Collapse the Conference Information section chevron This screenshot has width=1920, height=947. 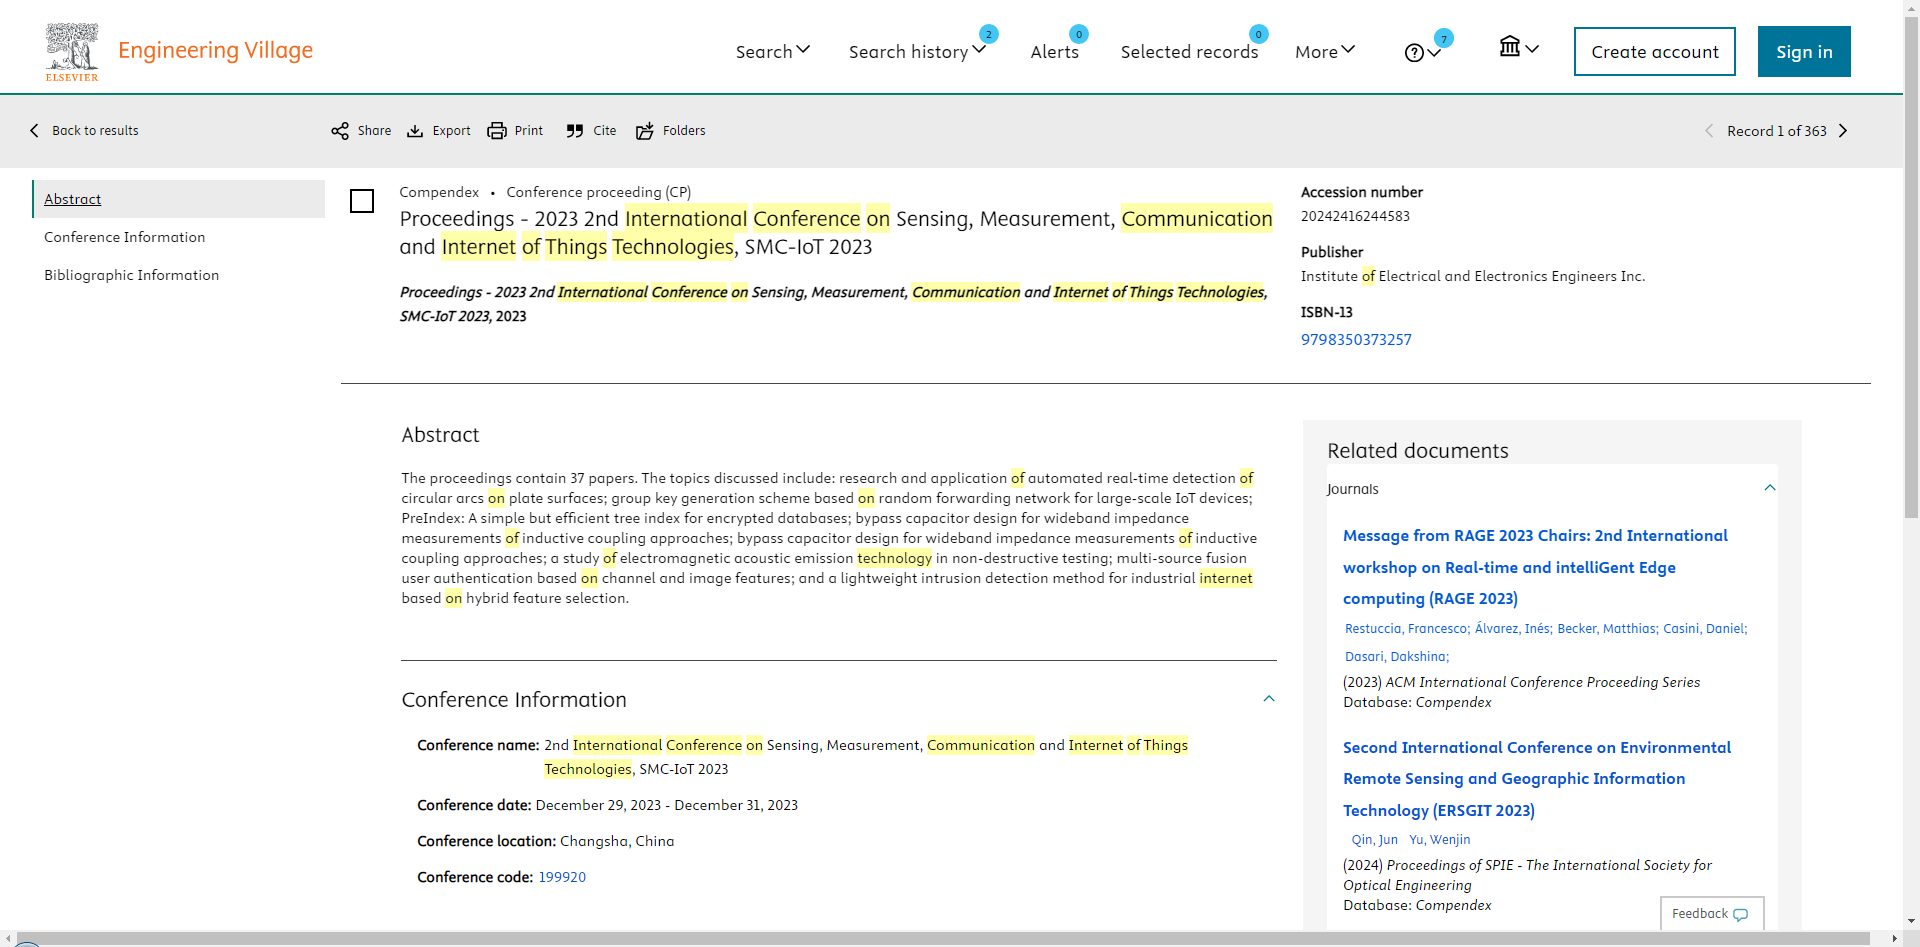point(1269,699)
